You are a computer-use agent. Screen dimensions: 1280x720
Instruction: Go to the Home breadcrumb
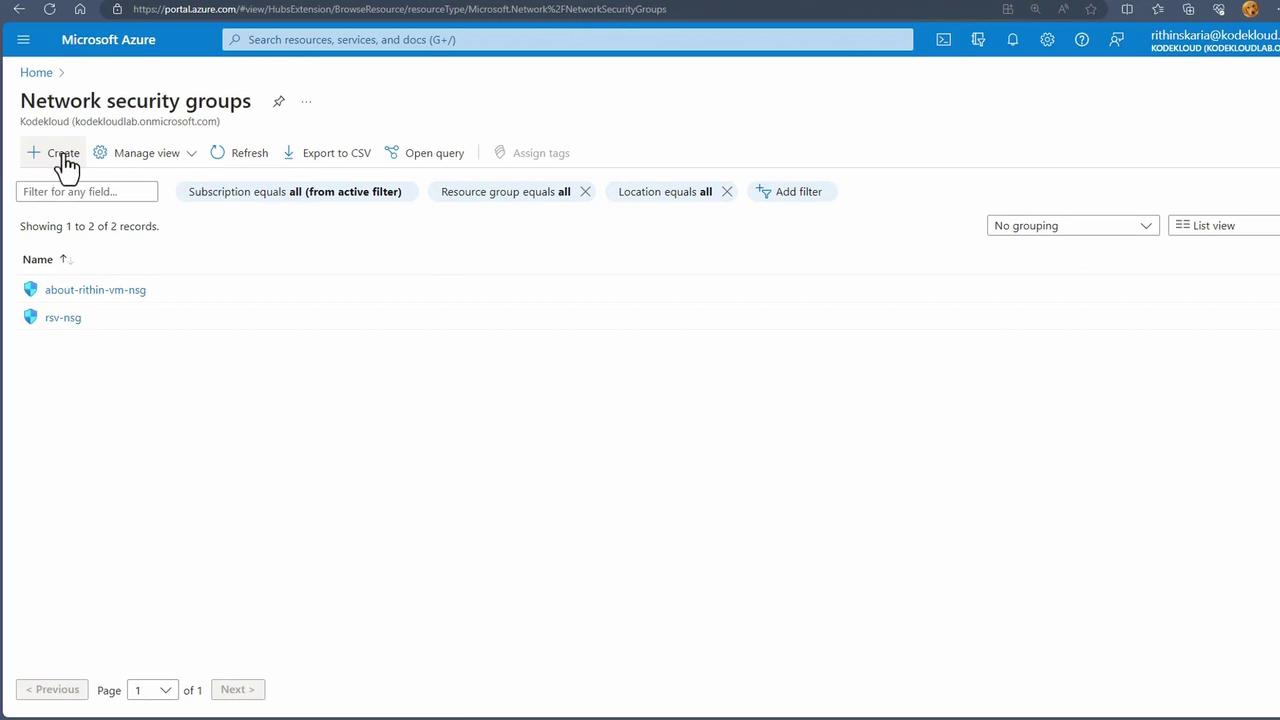36,73
